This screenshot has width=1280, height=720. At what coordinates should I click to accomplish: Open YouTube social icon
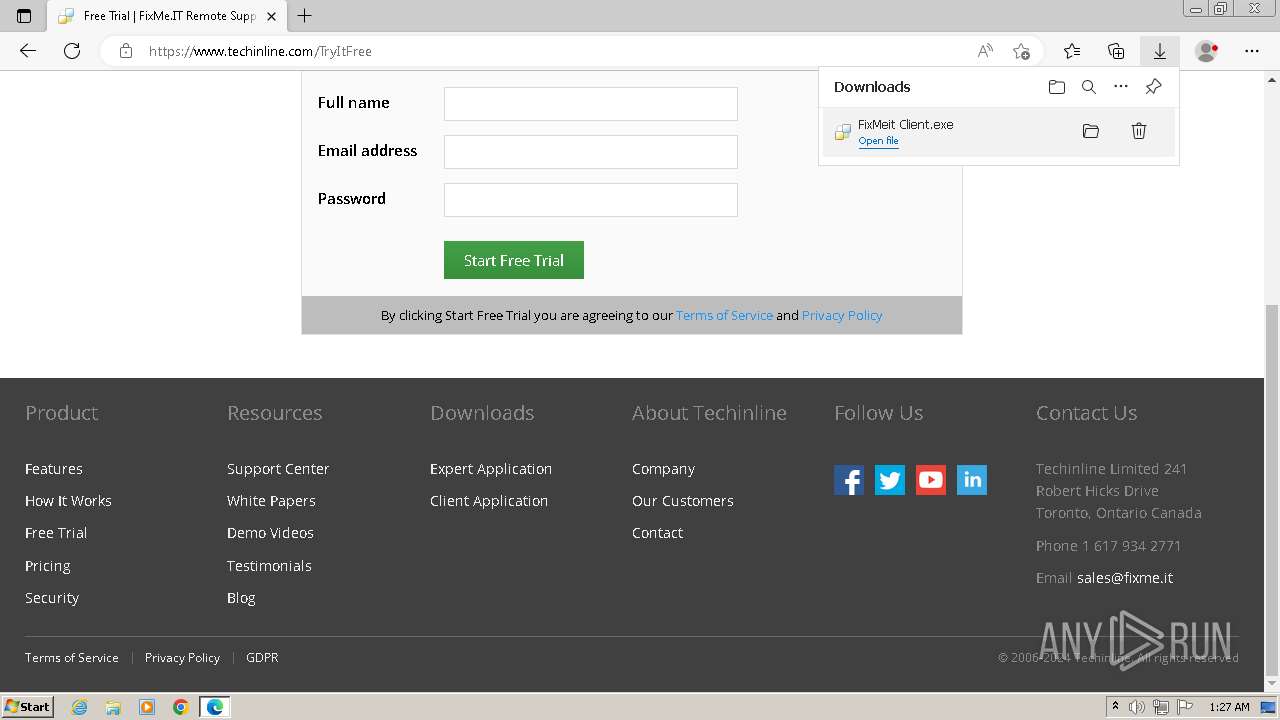click(931, 480)
